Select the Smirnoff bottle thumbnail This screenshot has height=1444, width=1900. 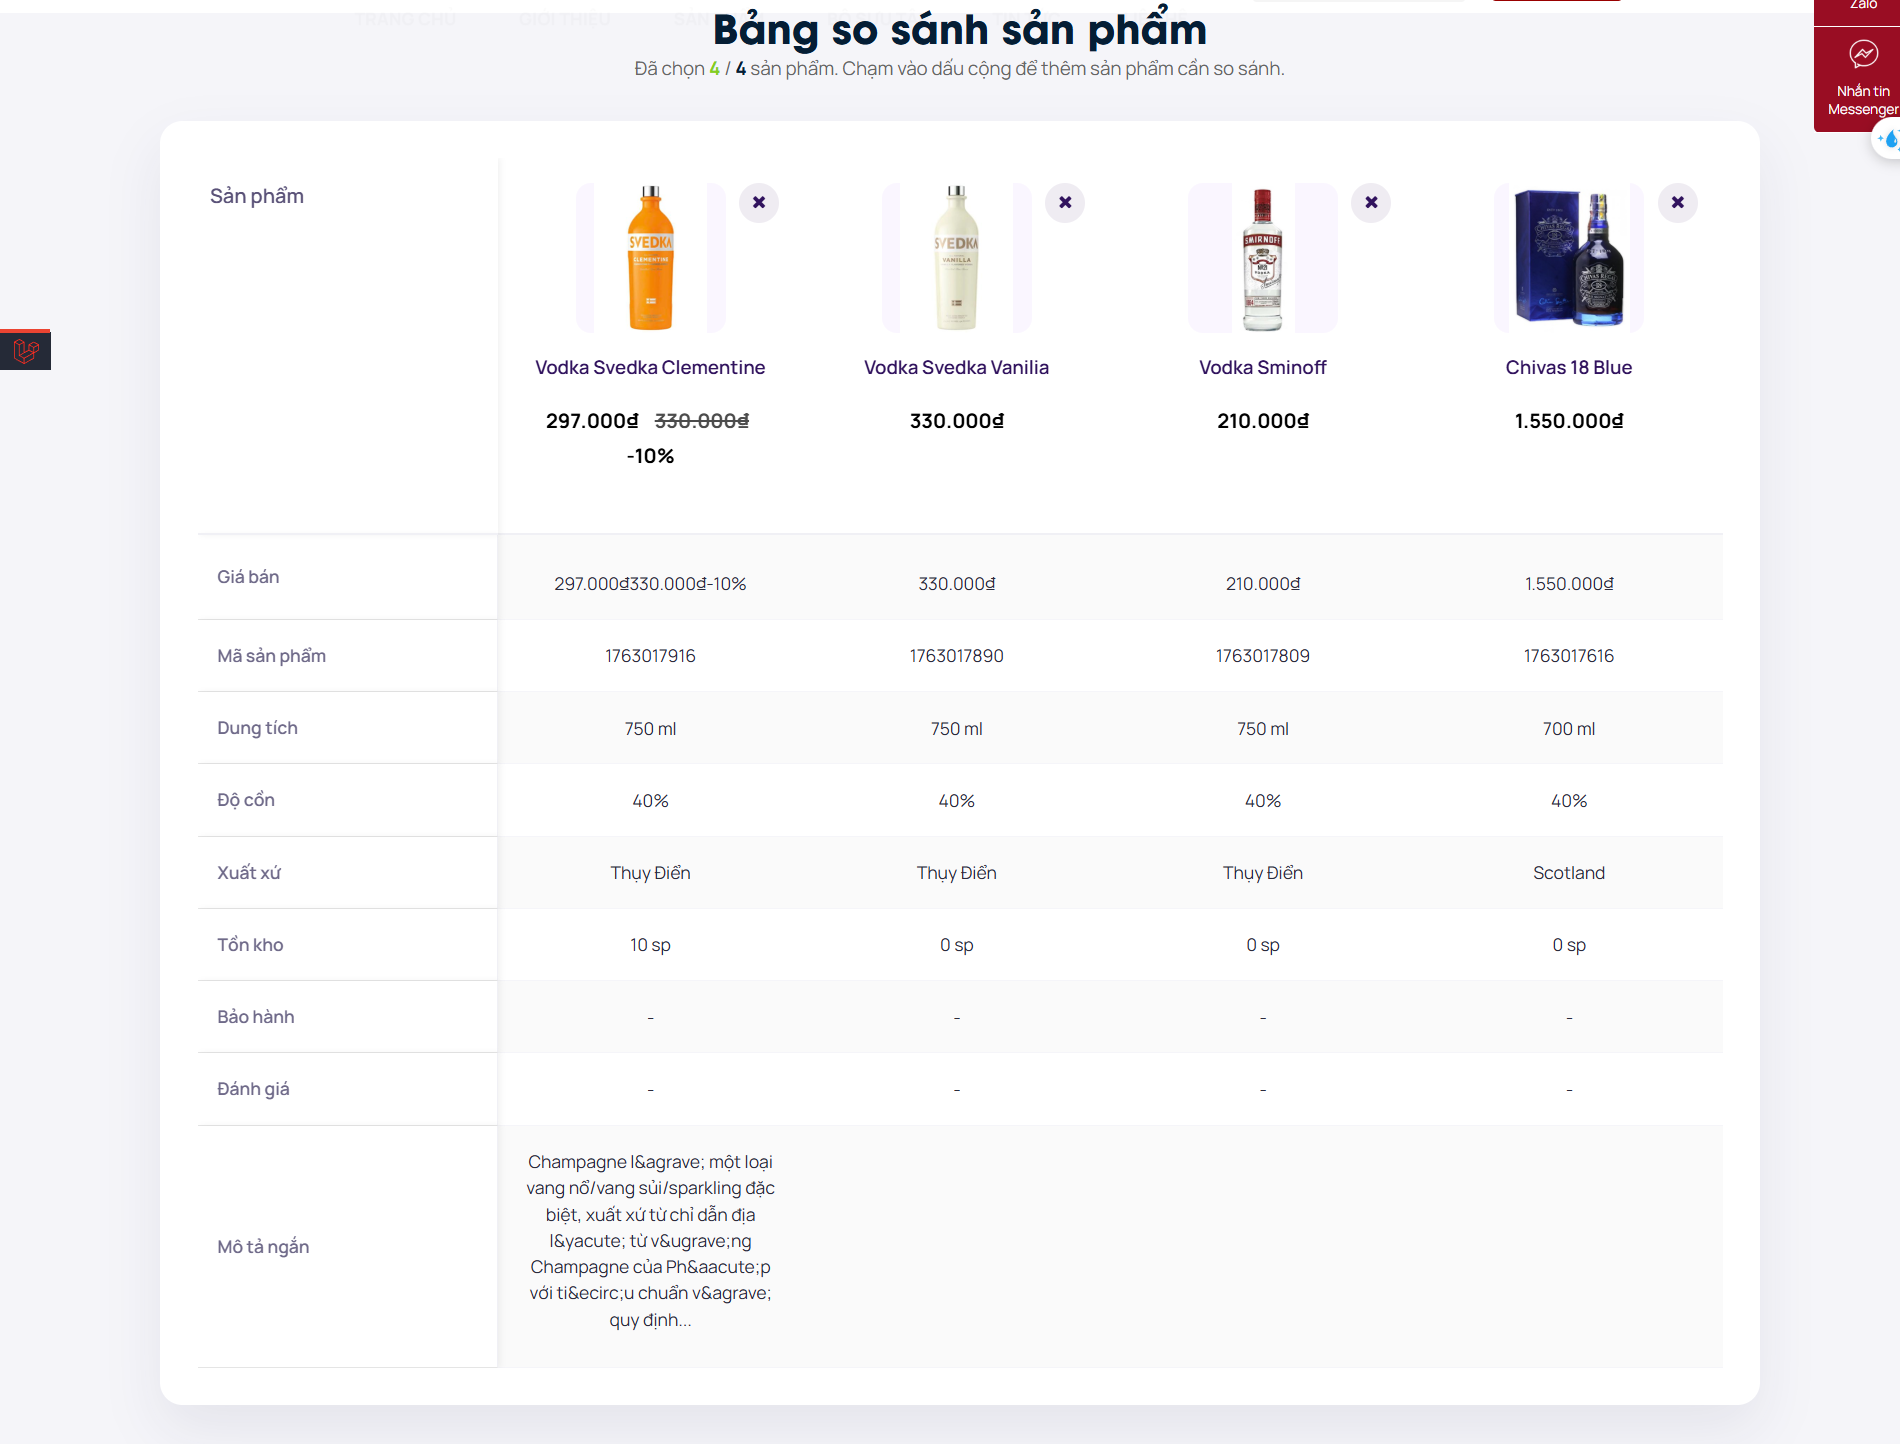[x=1262, y=258]
